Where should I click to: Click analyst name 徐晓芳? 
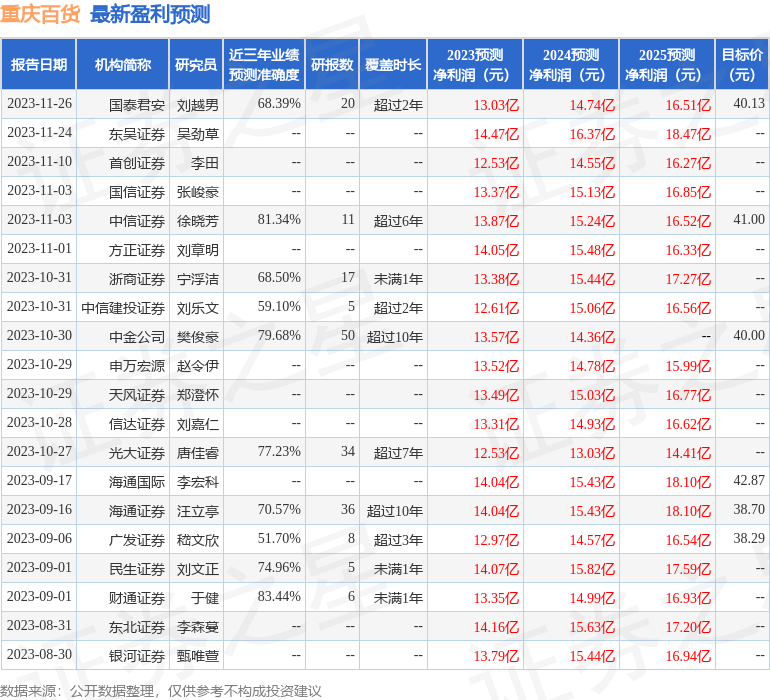pos(198,221)
